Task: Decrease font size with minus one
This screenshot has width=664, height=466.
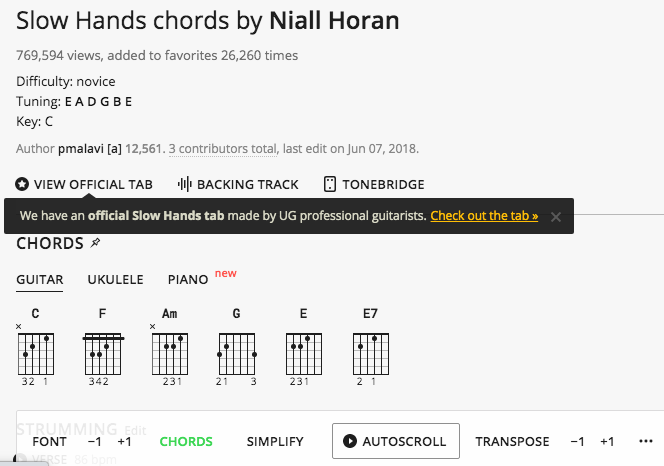Action: (94, 441)
